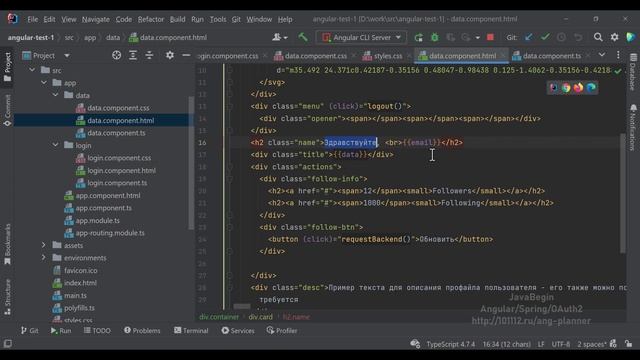Click Git update project arrow
The height and width of the screenshot is (360, 640).
(529, 37)
